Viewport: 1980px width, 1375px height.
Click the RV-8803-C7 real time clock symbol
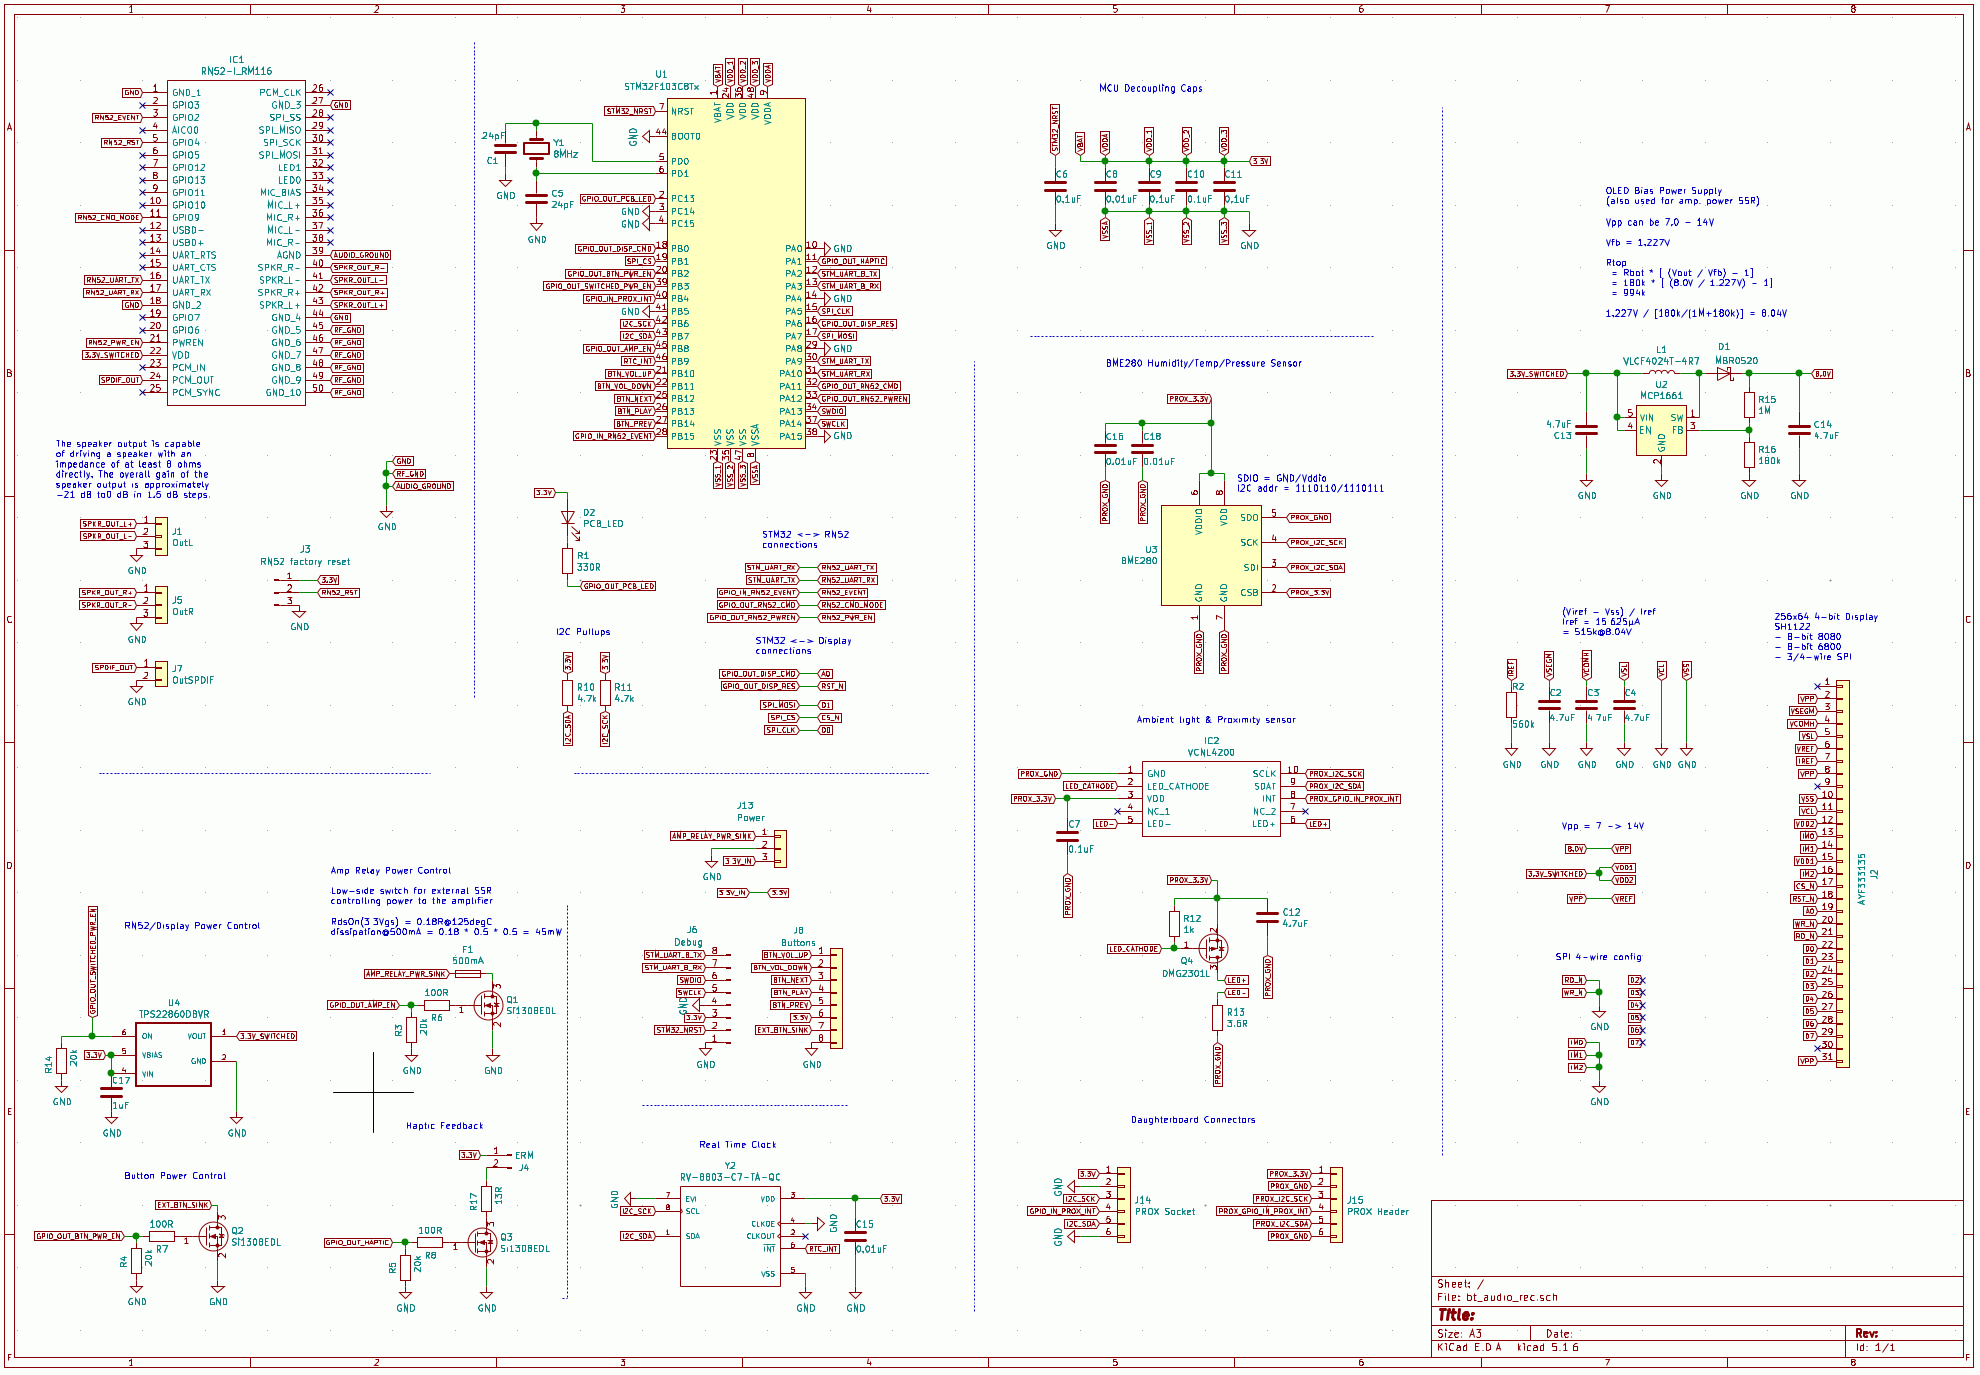730,1236
